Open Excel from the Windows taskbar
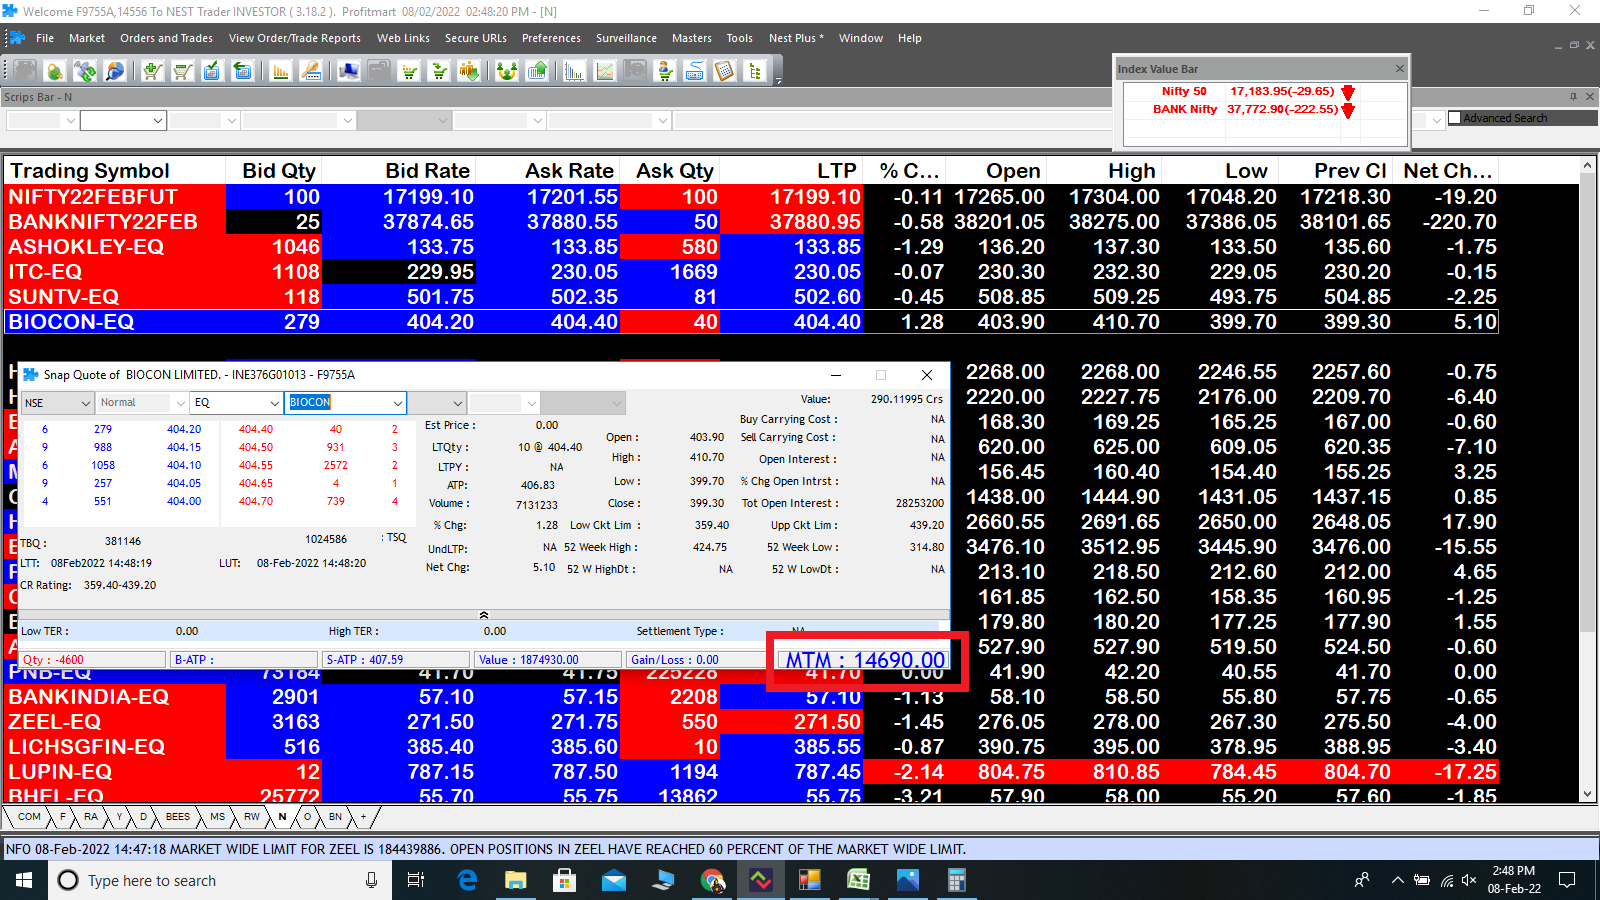The height and width of the screenshot is (900, 1600). pos(858,880)
